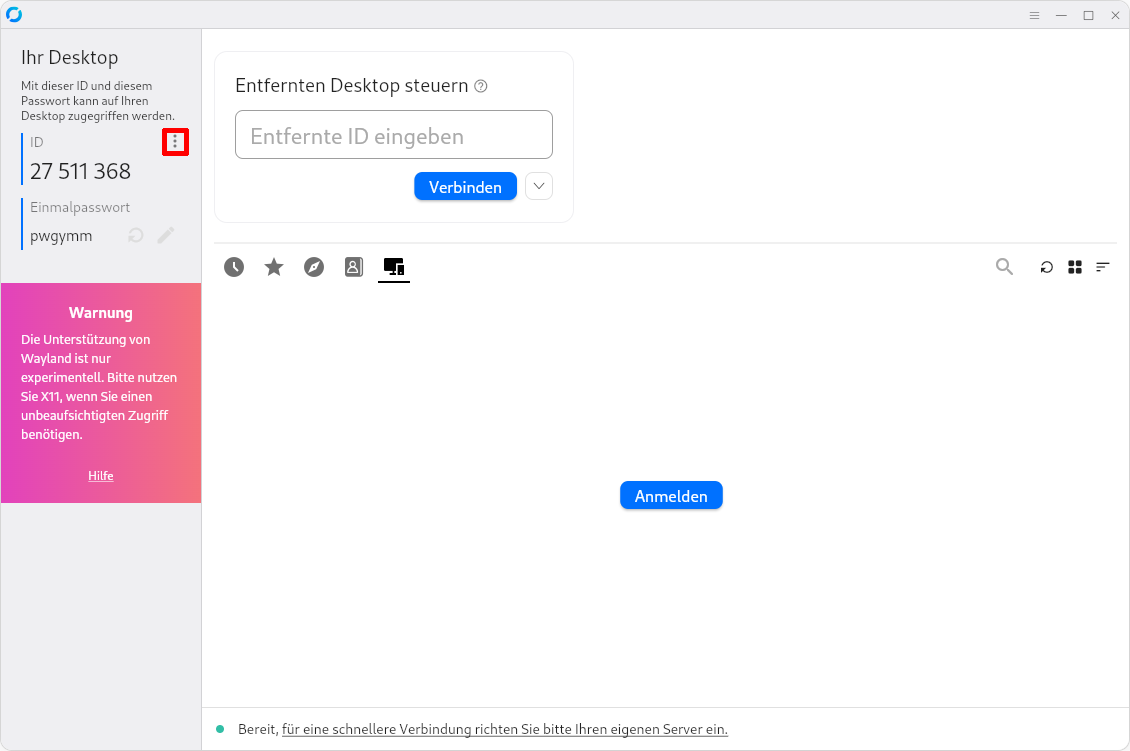
Task: Open discovered devices tab (compass)
Action: click(314, 267)
